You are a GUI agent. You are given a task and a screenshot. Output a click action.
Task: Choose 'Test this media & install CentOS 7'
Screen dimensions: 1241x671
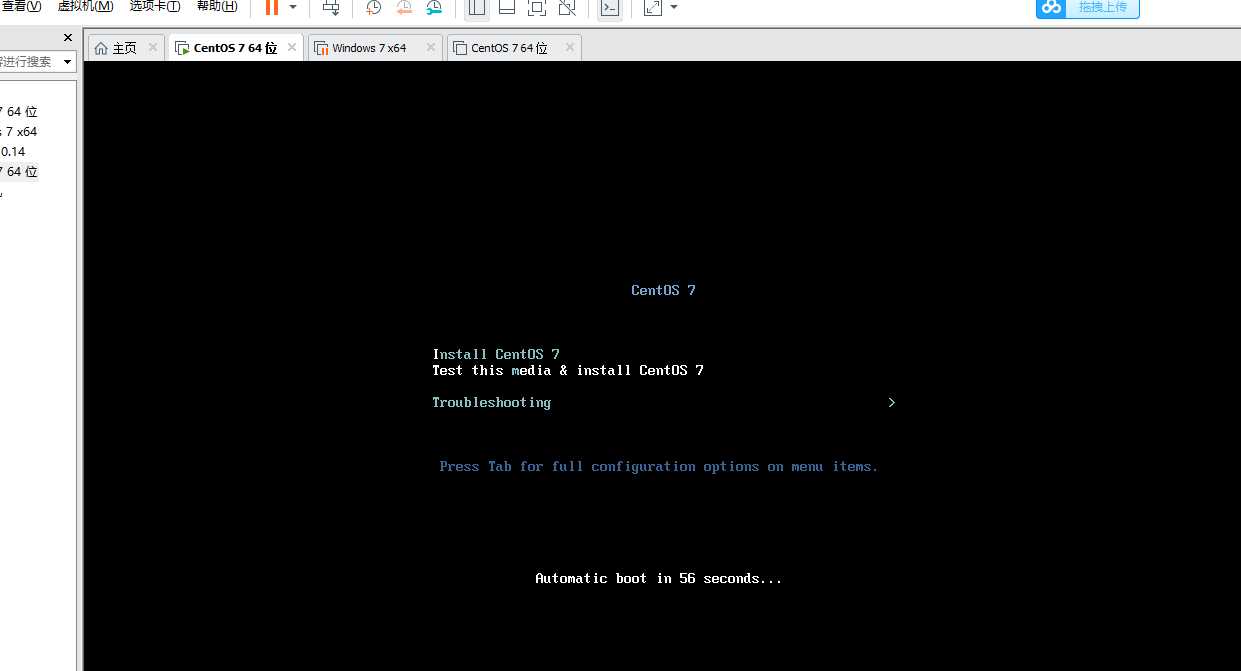[568, 370]
